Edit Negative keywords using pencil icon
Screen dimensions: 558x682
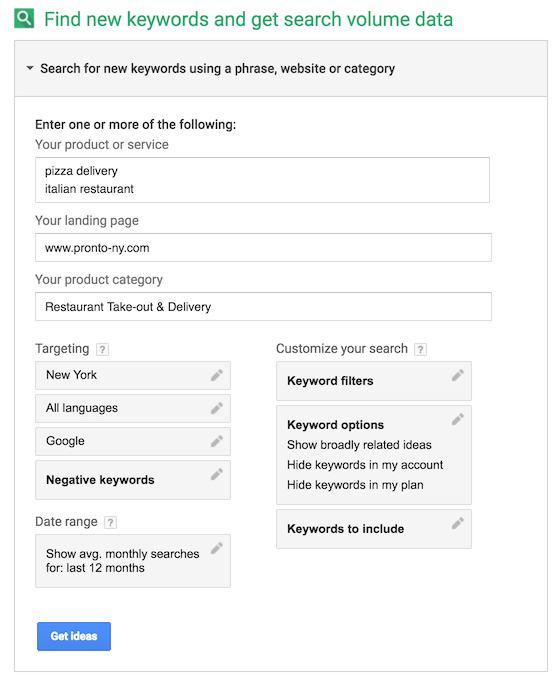pos(217,474)
